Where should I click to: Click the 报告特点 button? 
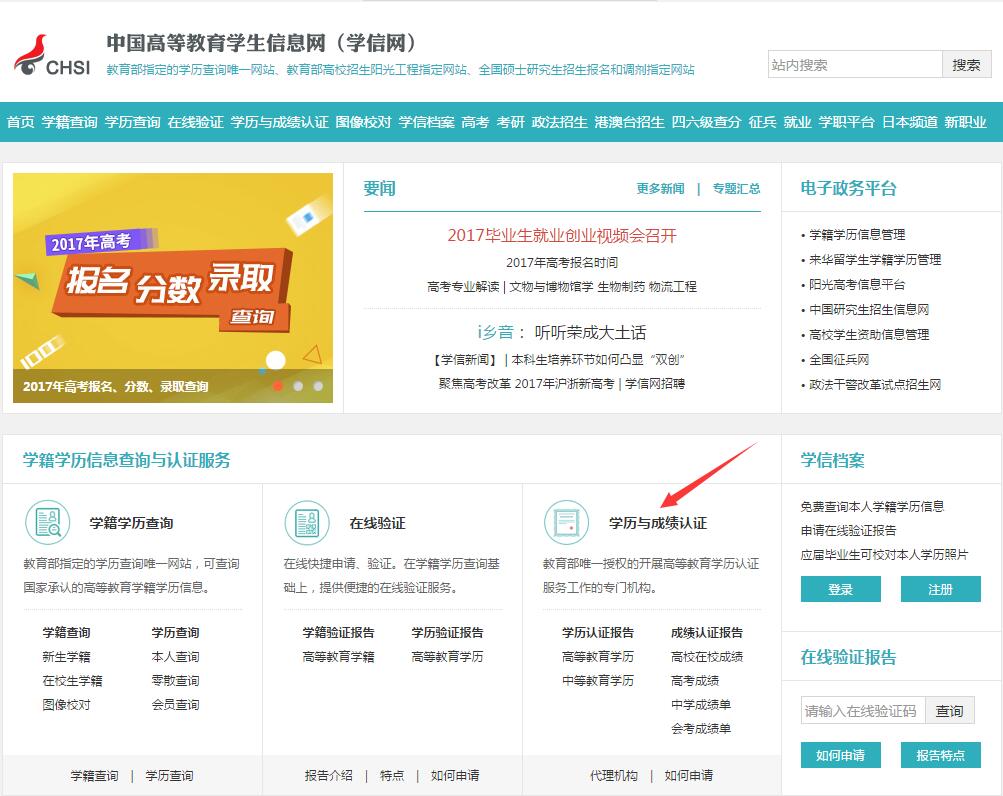(940, 755)
